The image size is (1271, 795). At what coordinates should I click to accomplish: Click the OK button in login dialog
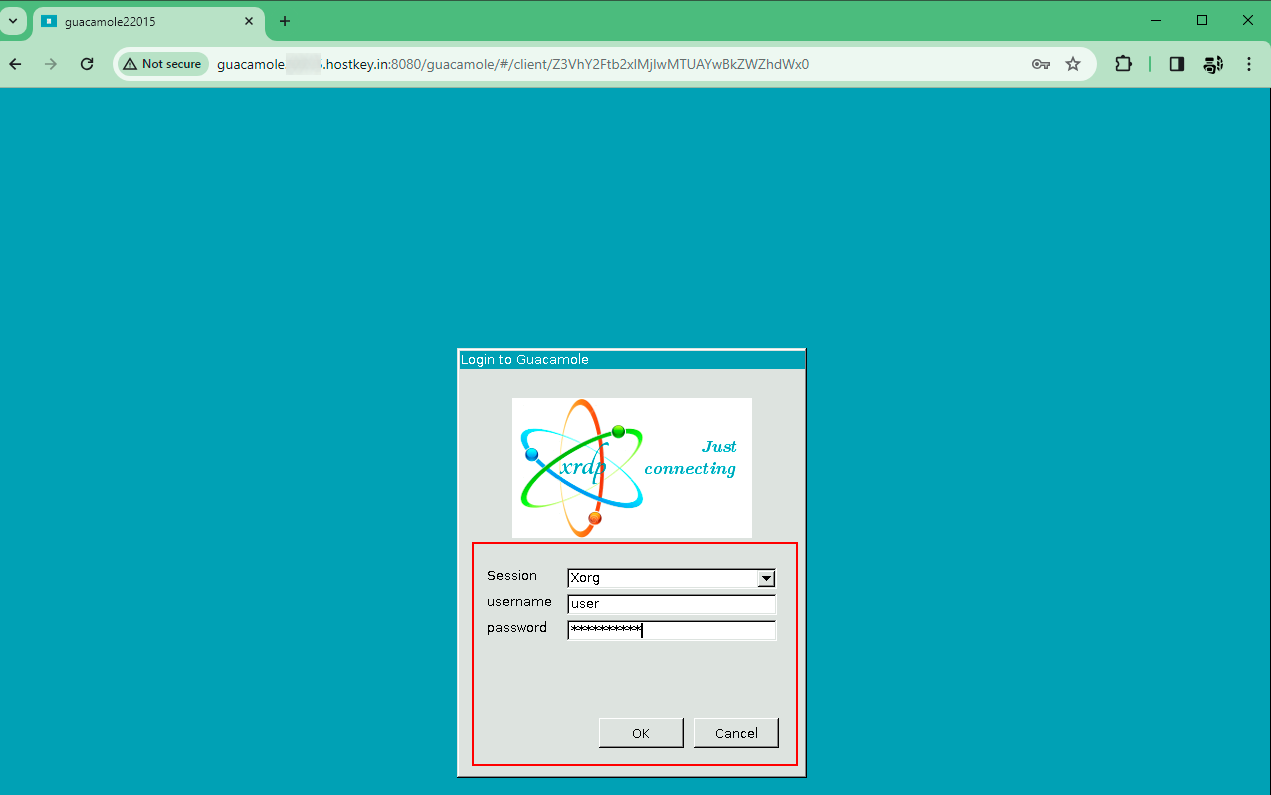pyautogui.click(x=641, y=733)
